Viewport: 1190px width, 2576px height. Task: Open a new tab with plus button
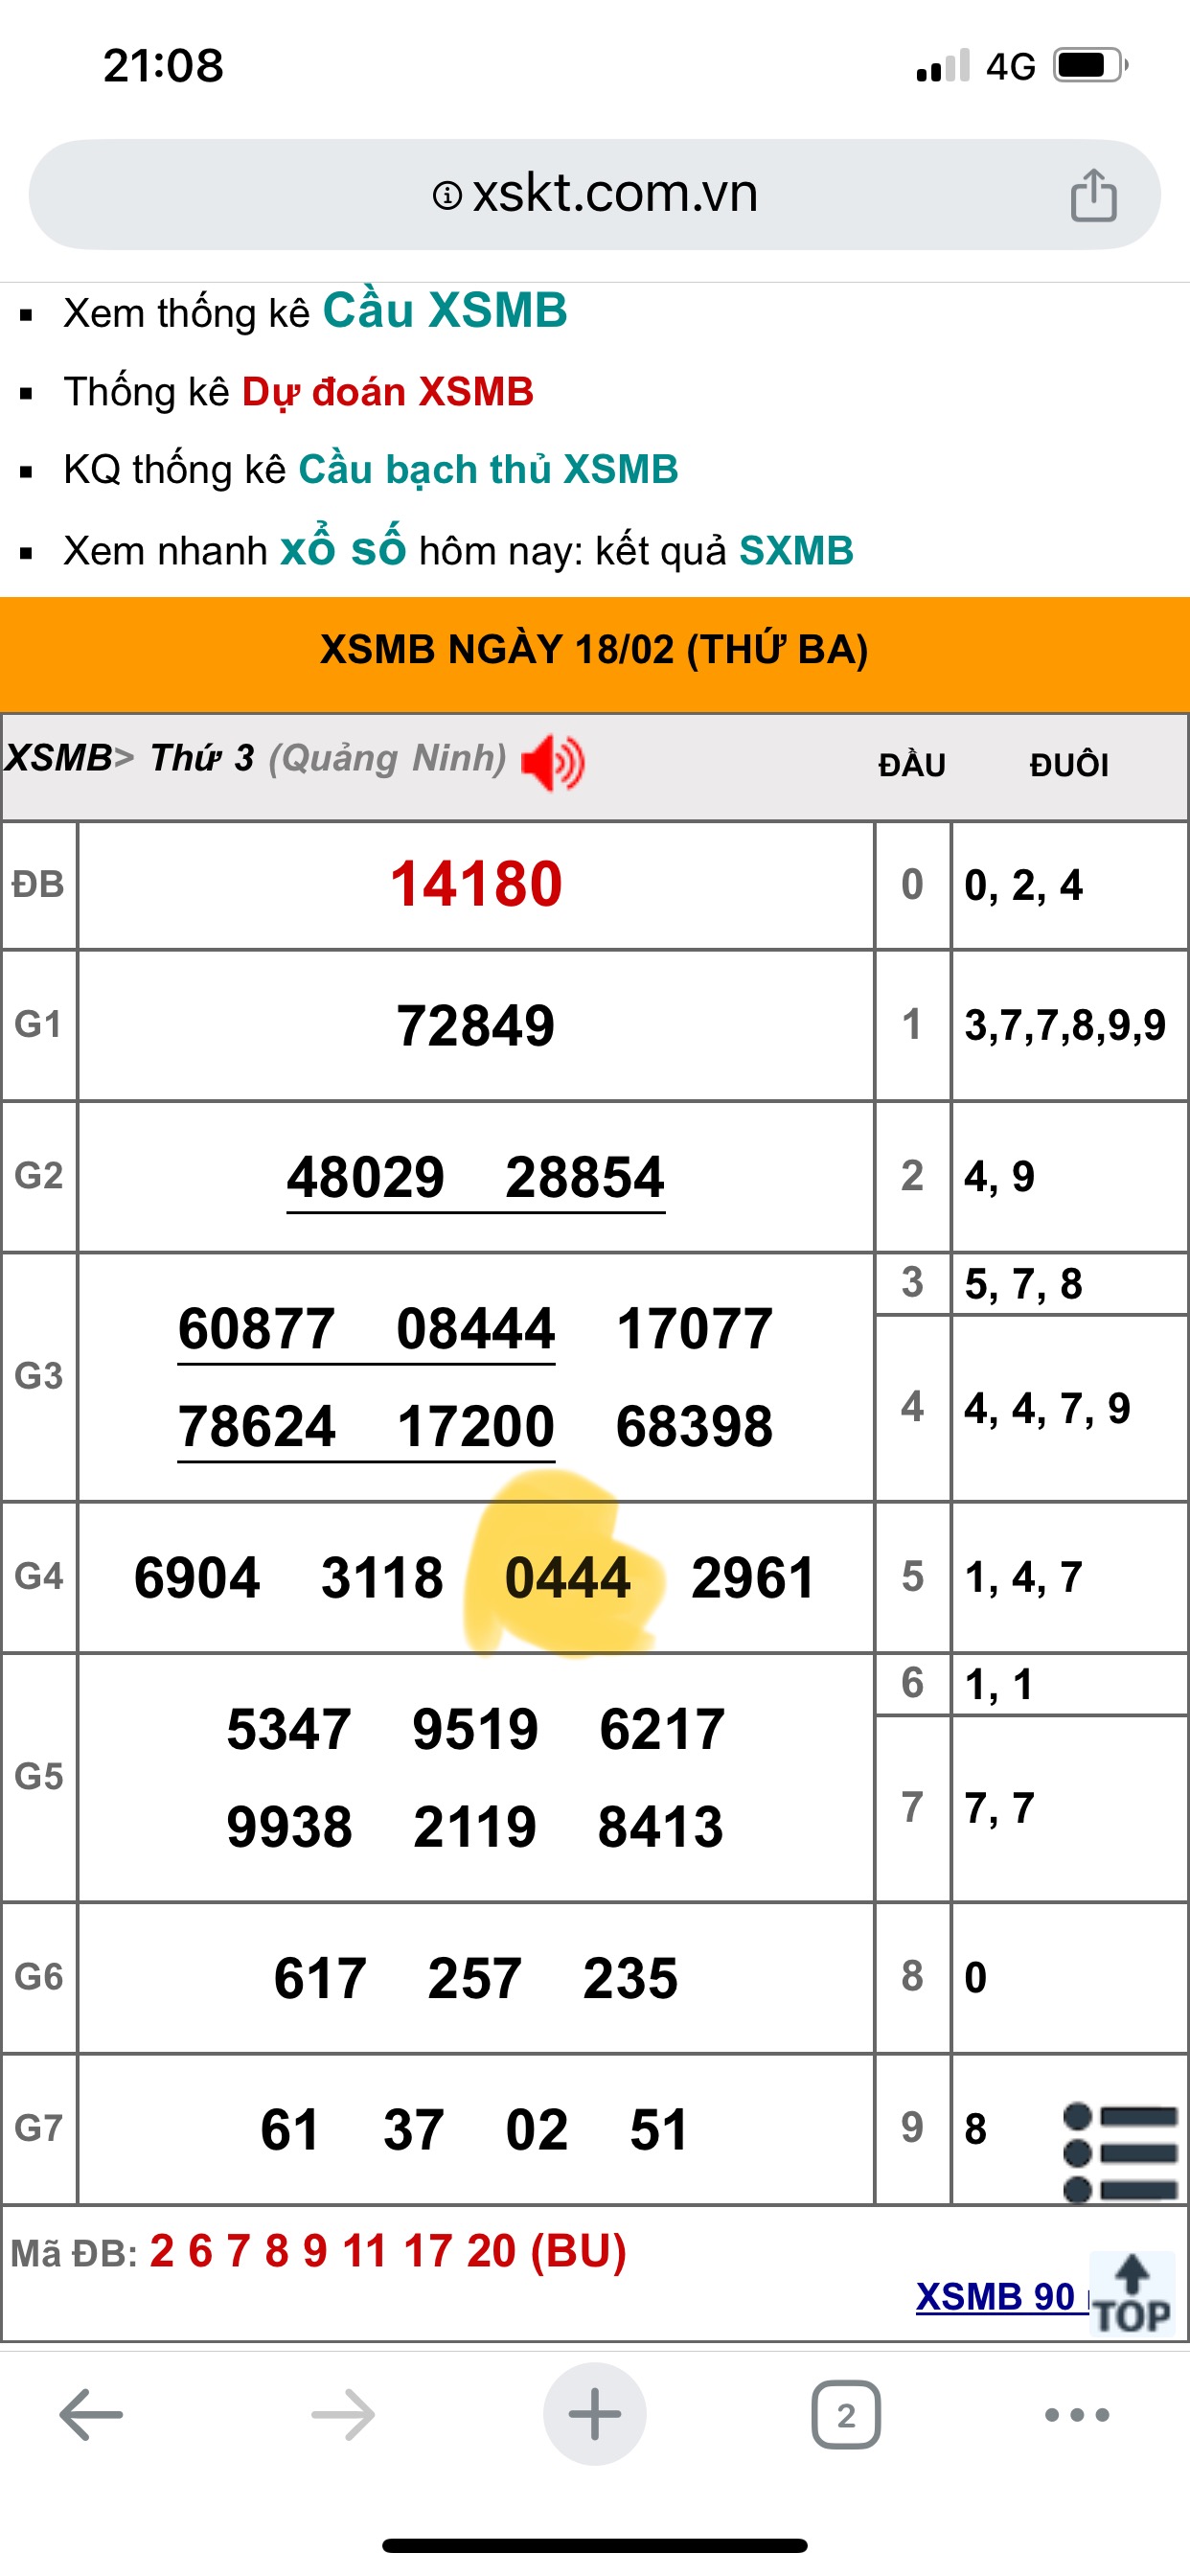click(594, 2415)
